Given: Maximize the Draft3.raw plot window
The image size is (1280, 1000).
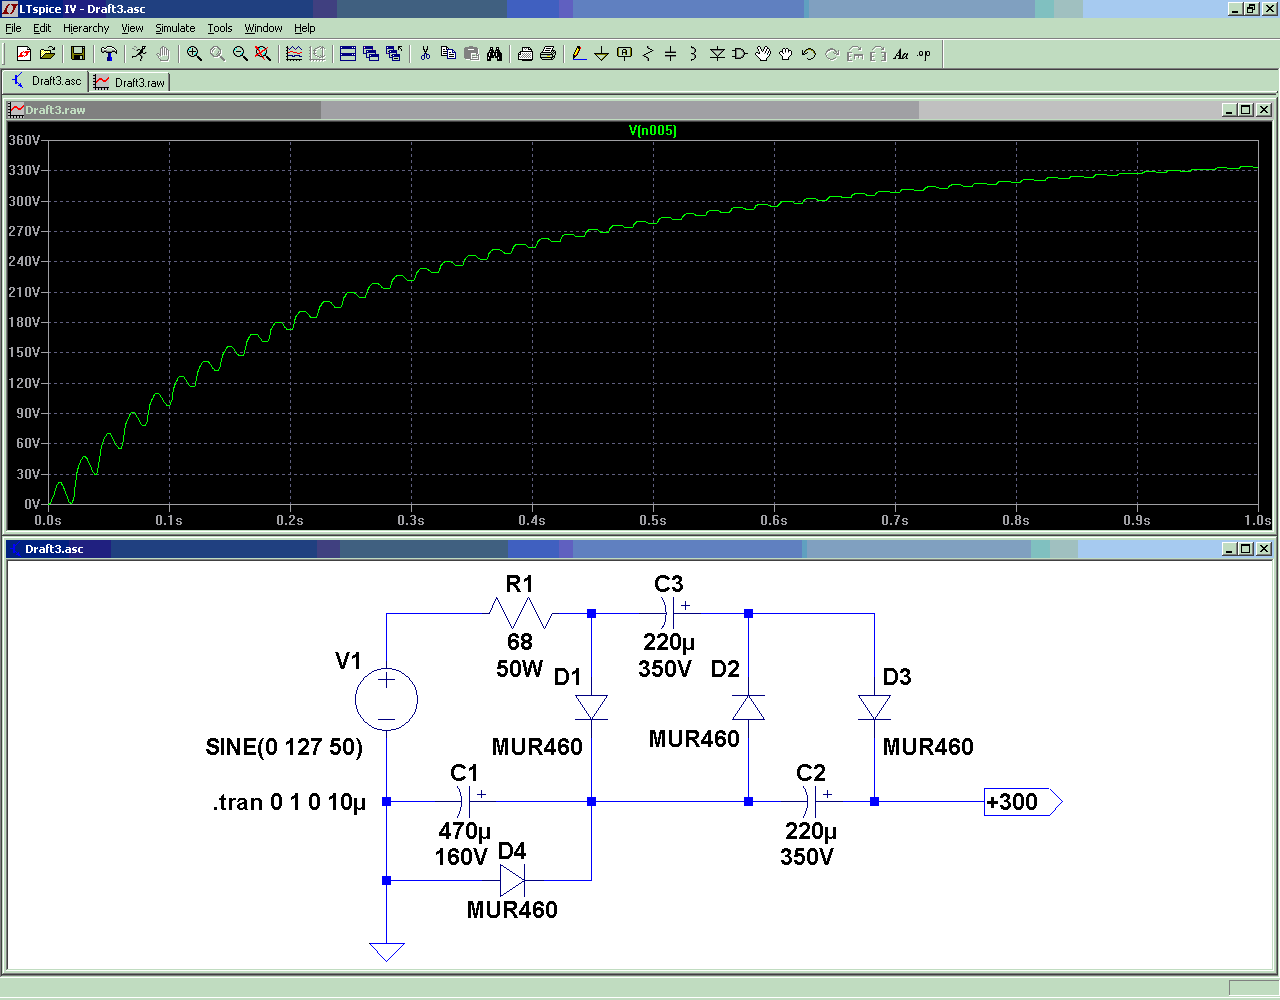Looking at the screenshot, I should (x=1245, y=110).
